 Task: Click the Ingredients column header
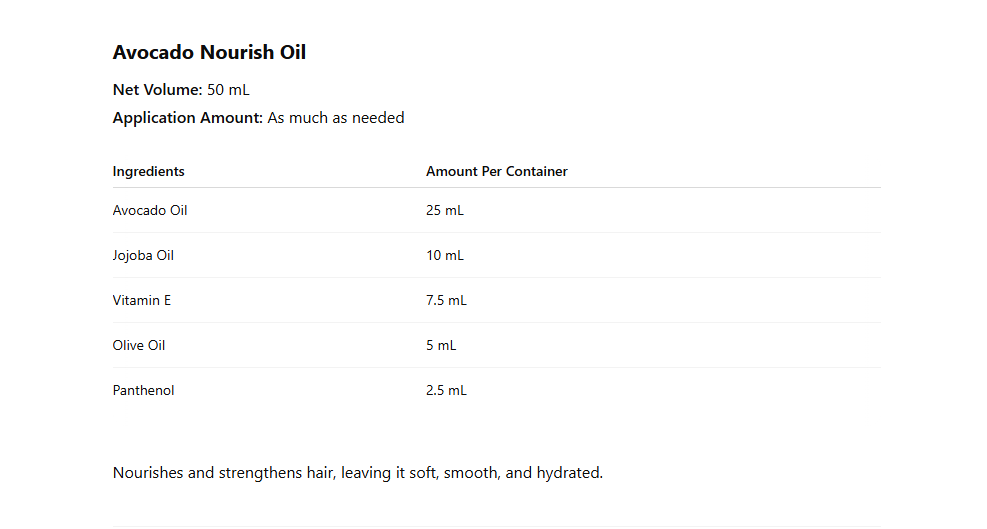(x=148, y=172)
